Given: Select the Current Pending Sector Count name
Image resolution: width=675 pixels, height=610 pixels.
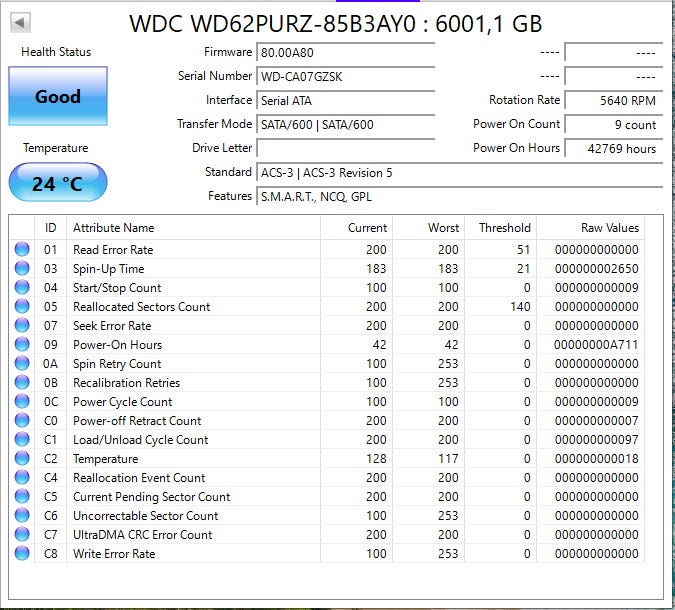Looking at the screenshot, I should [x=152, y=497].
